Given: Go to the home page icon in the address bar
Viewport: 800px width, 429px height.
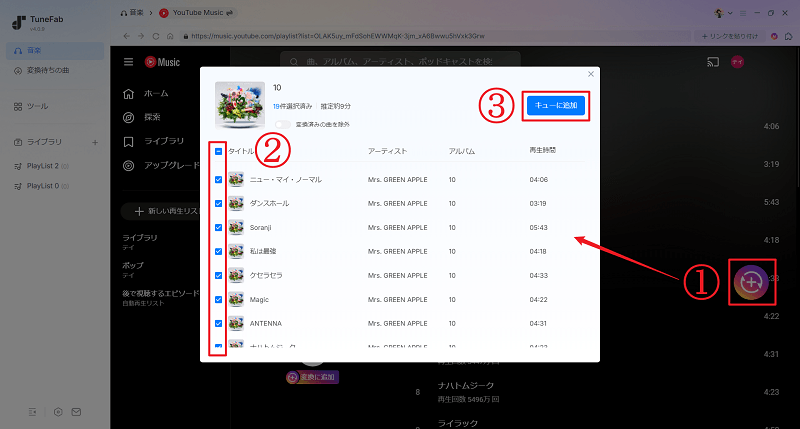Looking at the screenshot, I should 170,36.
